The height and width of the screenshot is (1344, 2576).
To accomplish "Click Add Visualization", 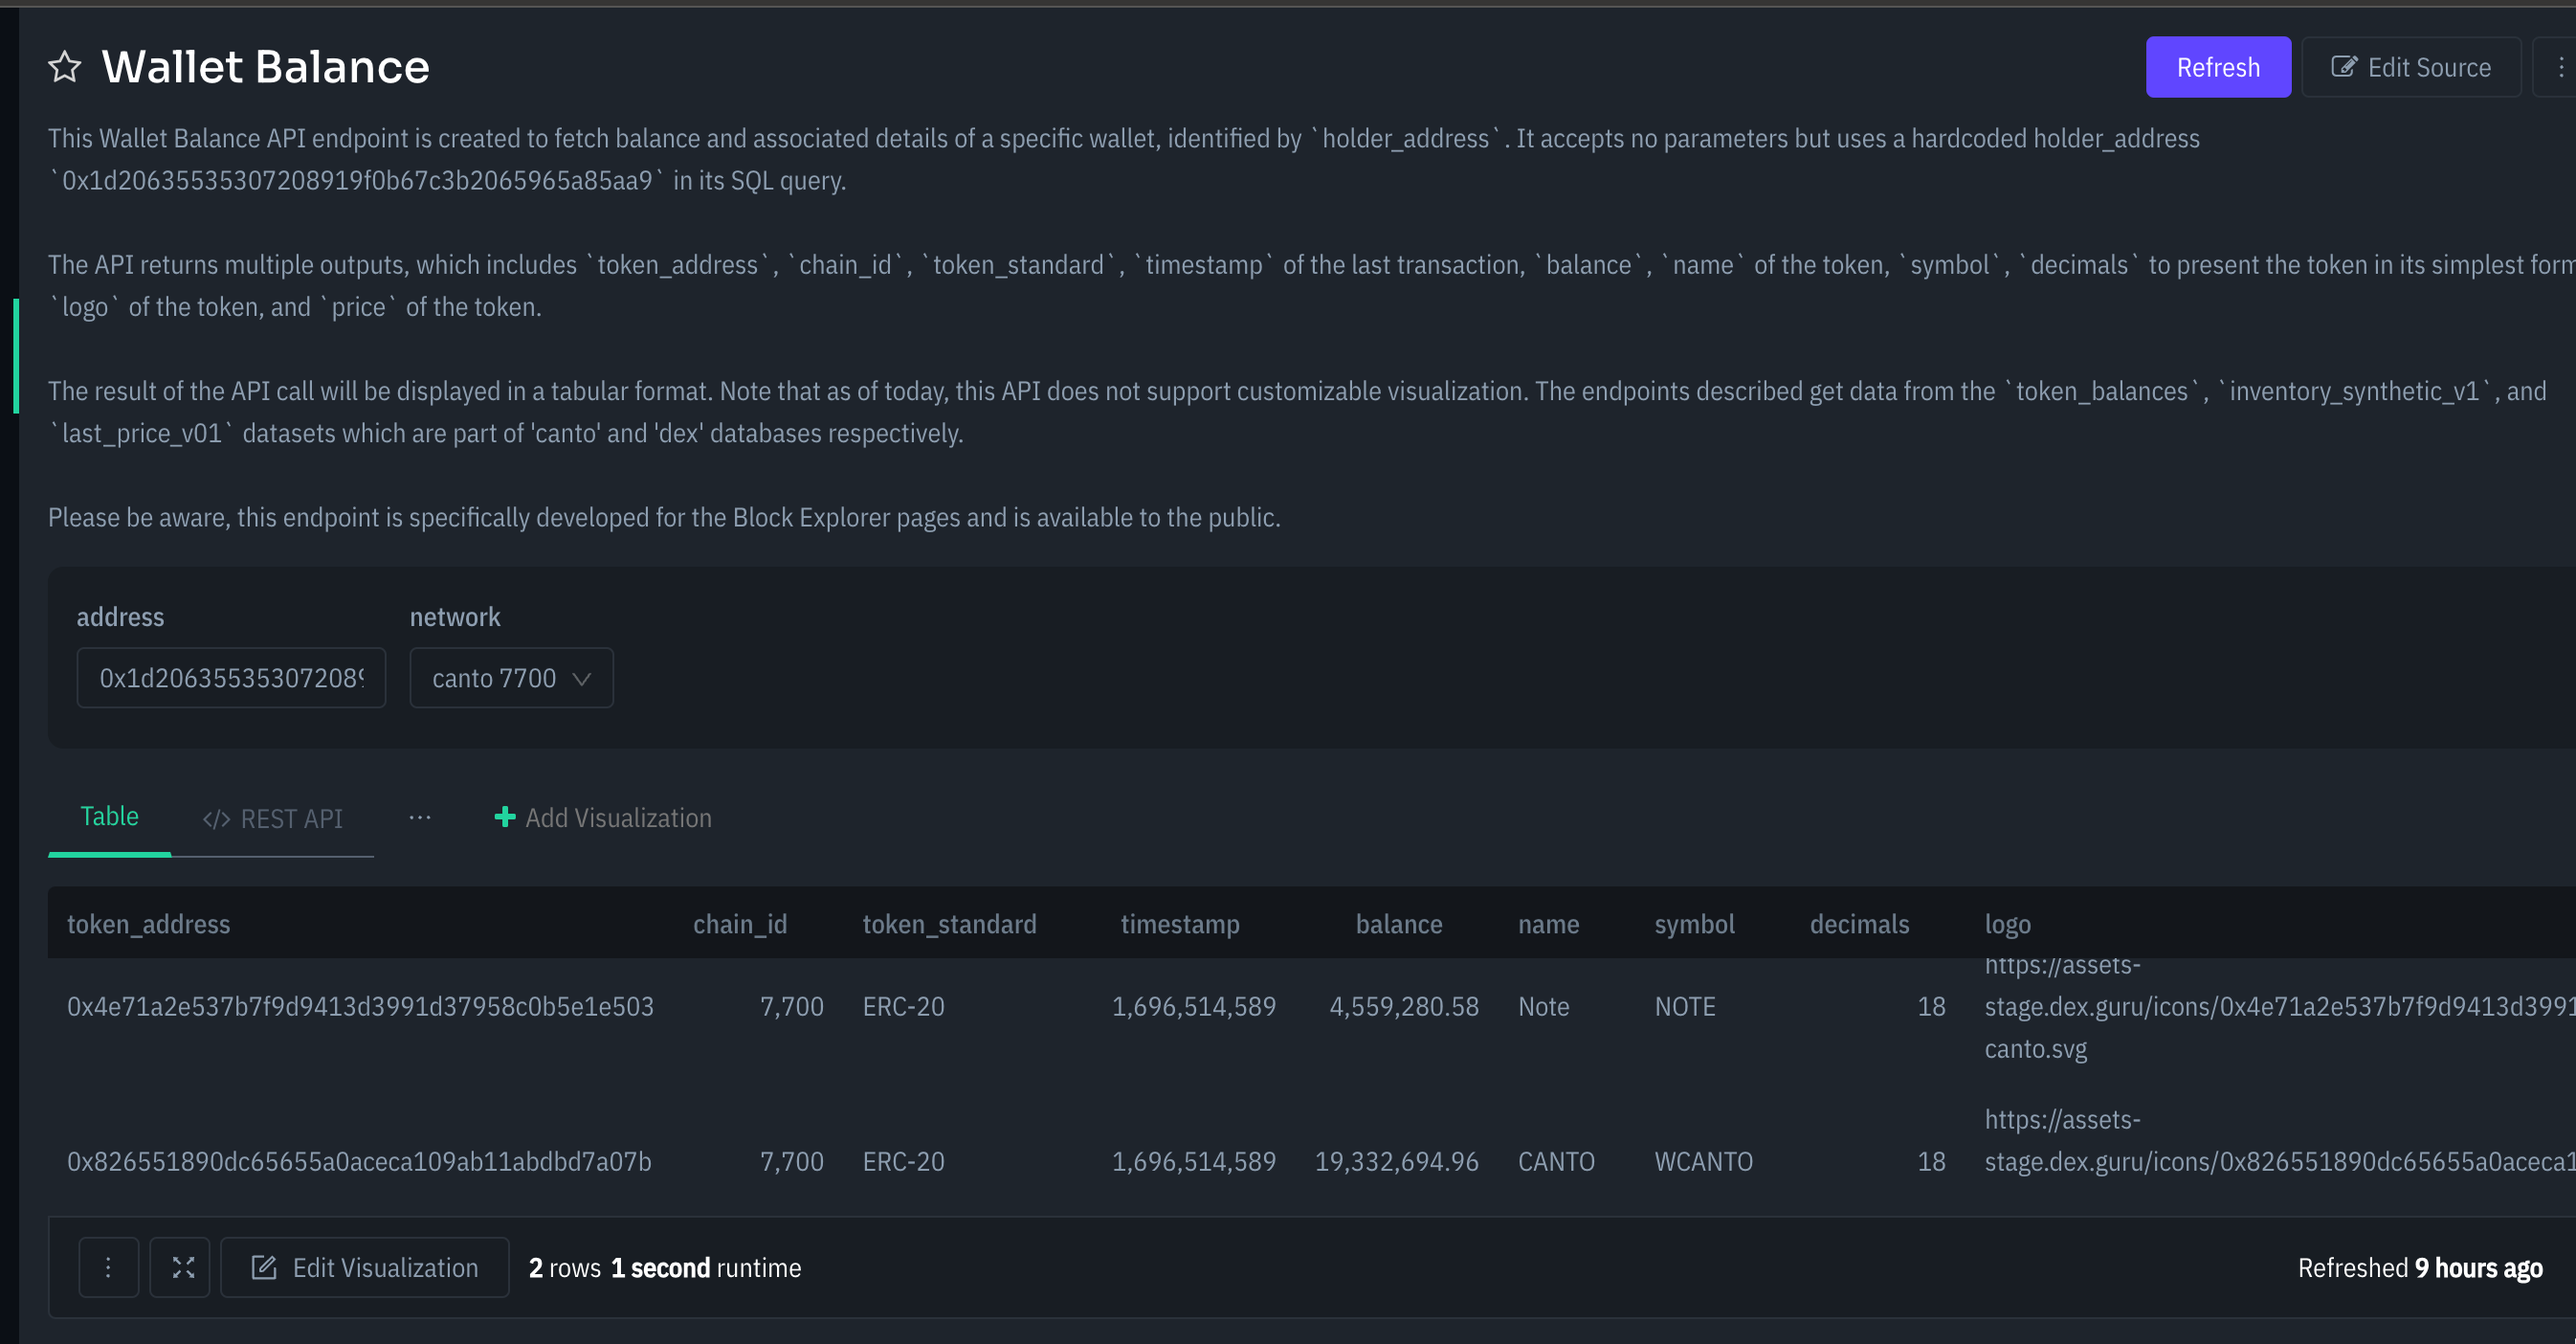I will pos(617,818).
